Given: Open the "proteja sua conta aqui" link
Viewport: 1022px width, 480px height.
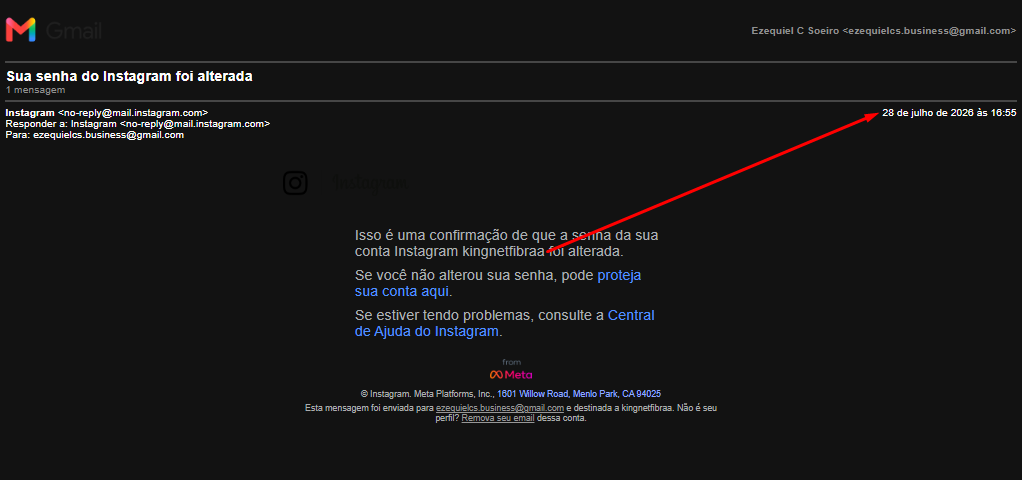Looking at the screenshot, I should point(498,283).
